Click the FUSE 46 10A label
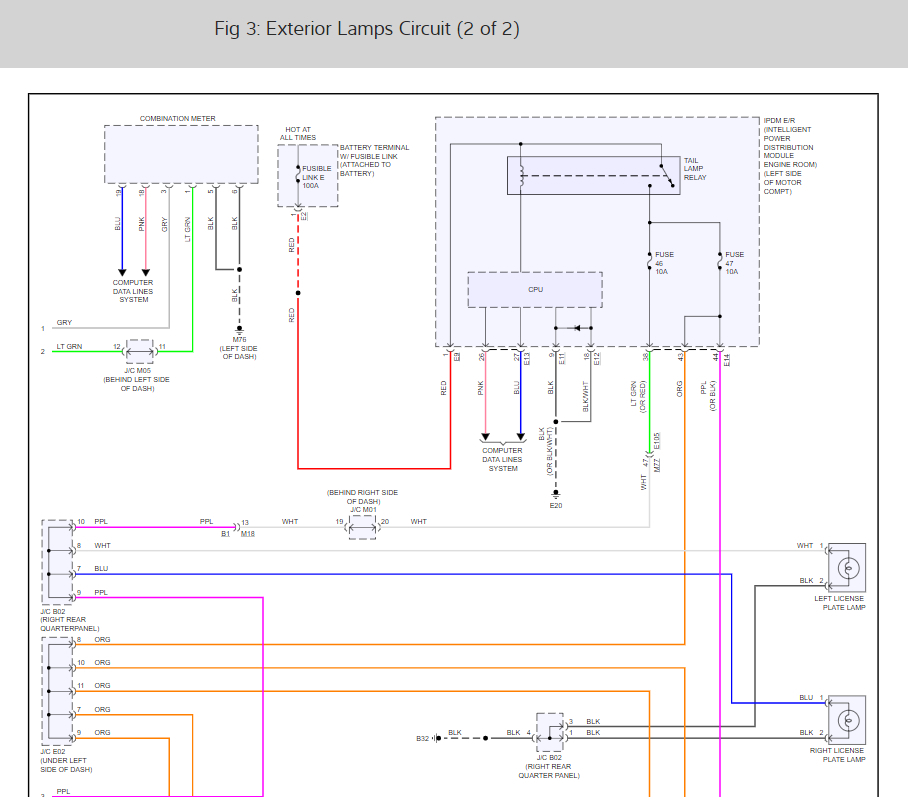Viewport: 908px width, 811px height. [664, 263]
